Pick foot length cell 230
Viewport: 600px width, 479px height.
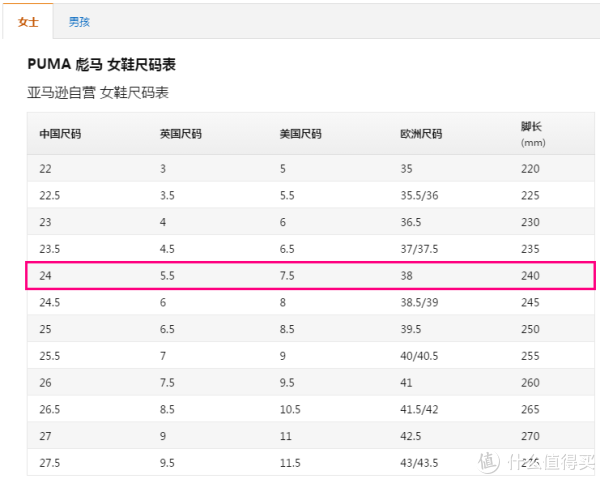pos(530,222)
